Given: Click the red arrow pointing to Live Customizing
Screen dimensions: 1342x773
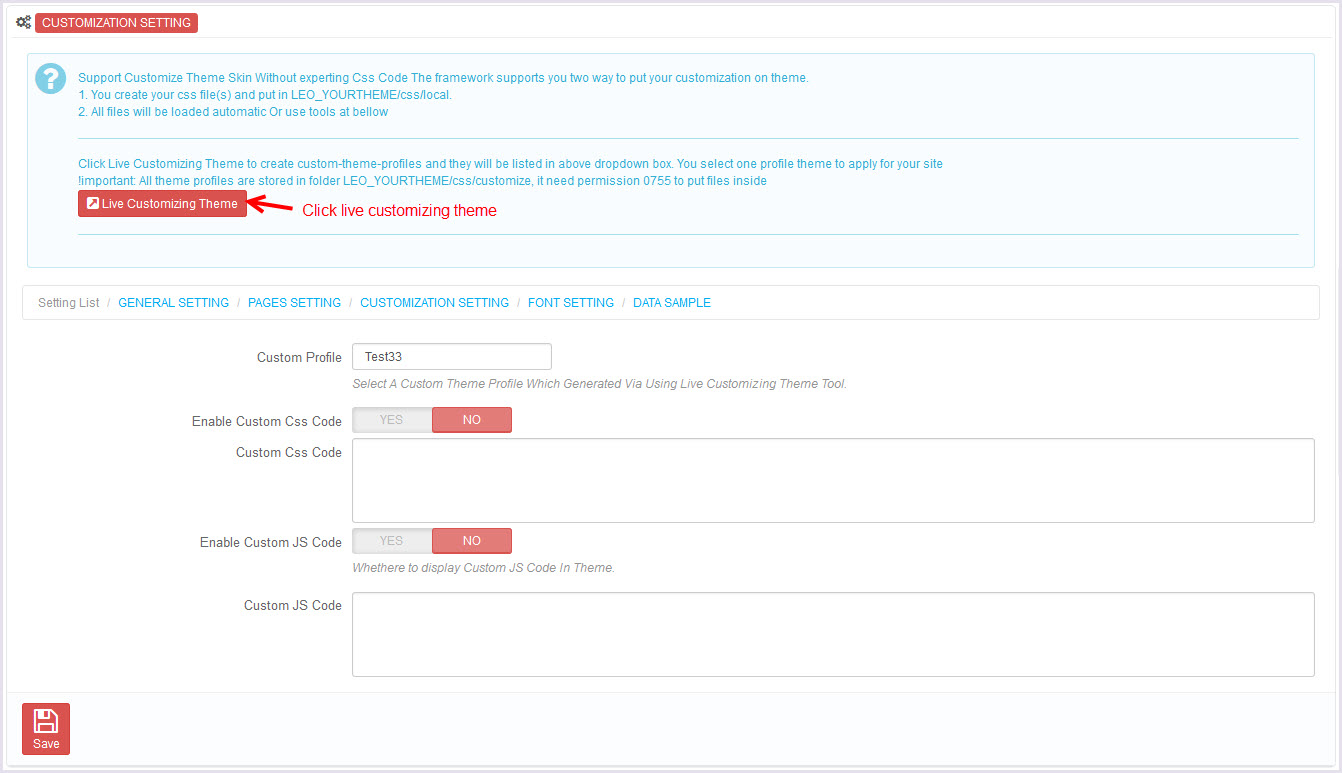Looking at the screenshot, I should coord(270,206).
